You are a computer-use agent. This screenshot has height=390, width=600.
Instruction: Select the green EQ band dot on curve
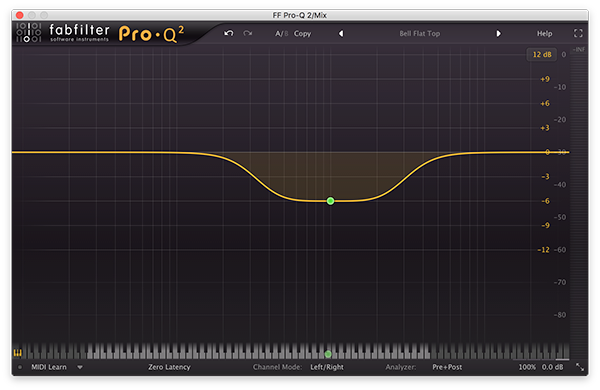(x=330, y=201)
